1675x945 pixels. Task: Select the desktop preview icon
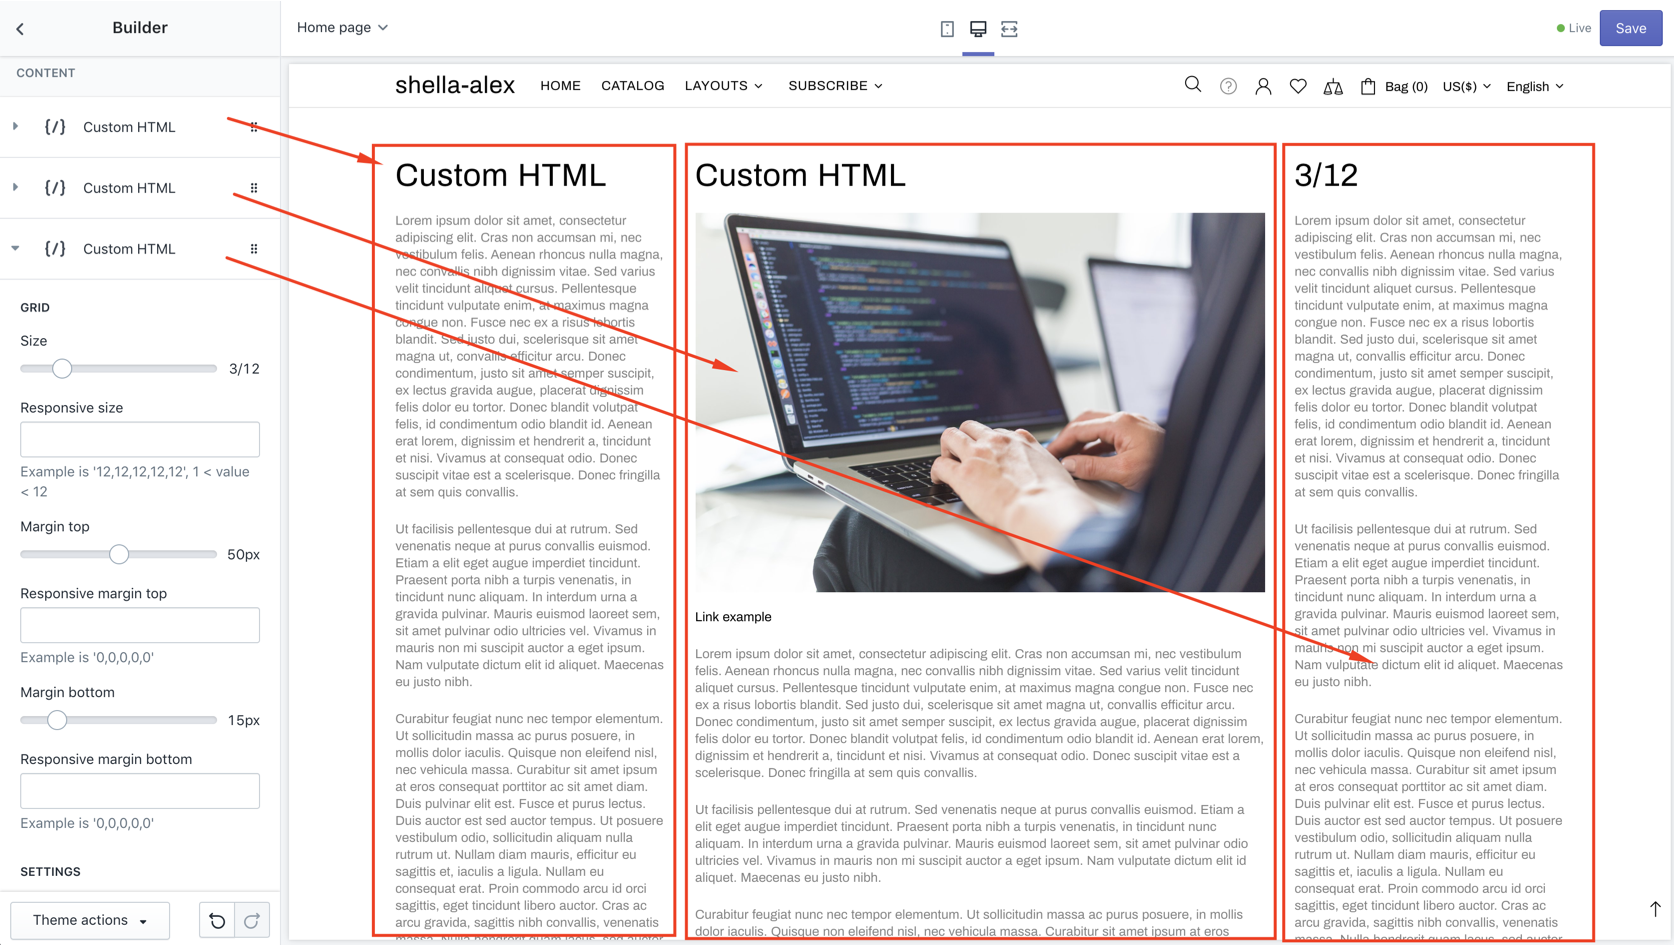click(978, 29)
